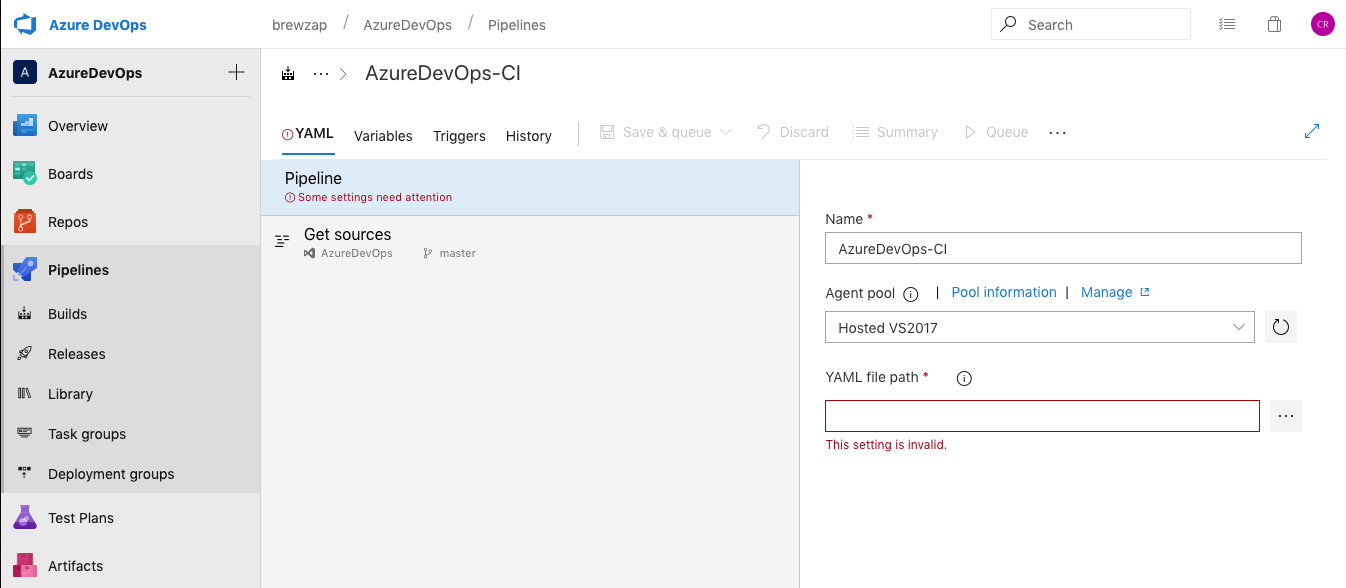Click the YAML file path info icon

coord(964,378)
